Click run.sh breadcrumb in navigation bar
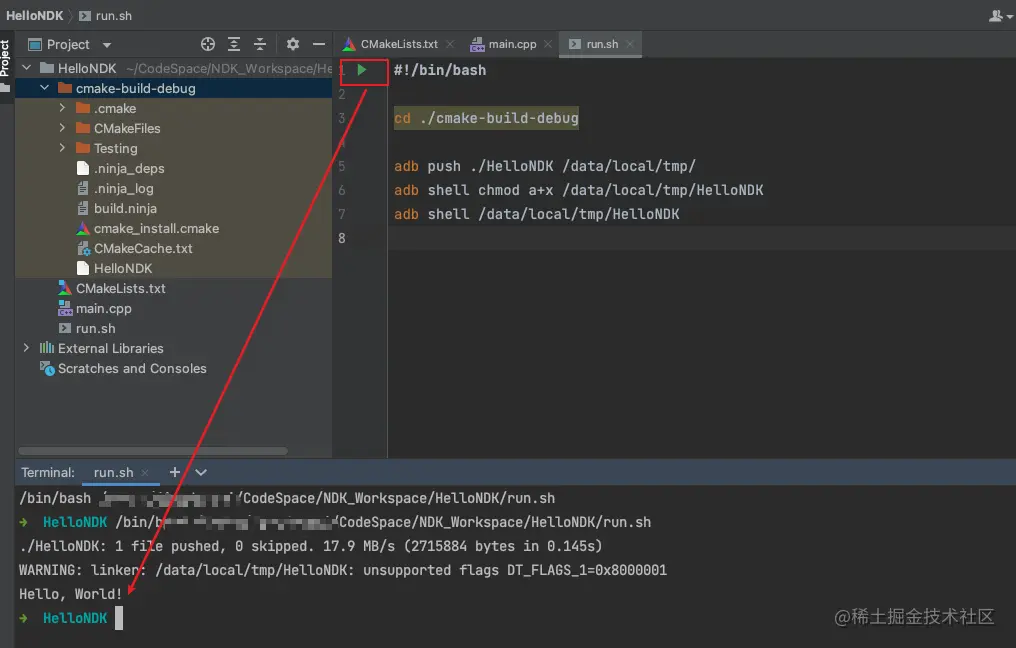The image size is (1016, 648). coord(106,16)
